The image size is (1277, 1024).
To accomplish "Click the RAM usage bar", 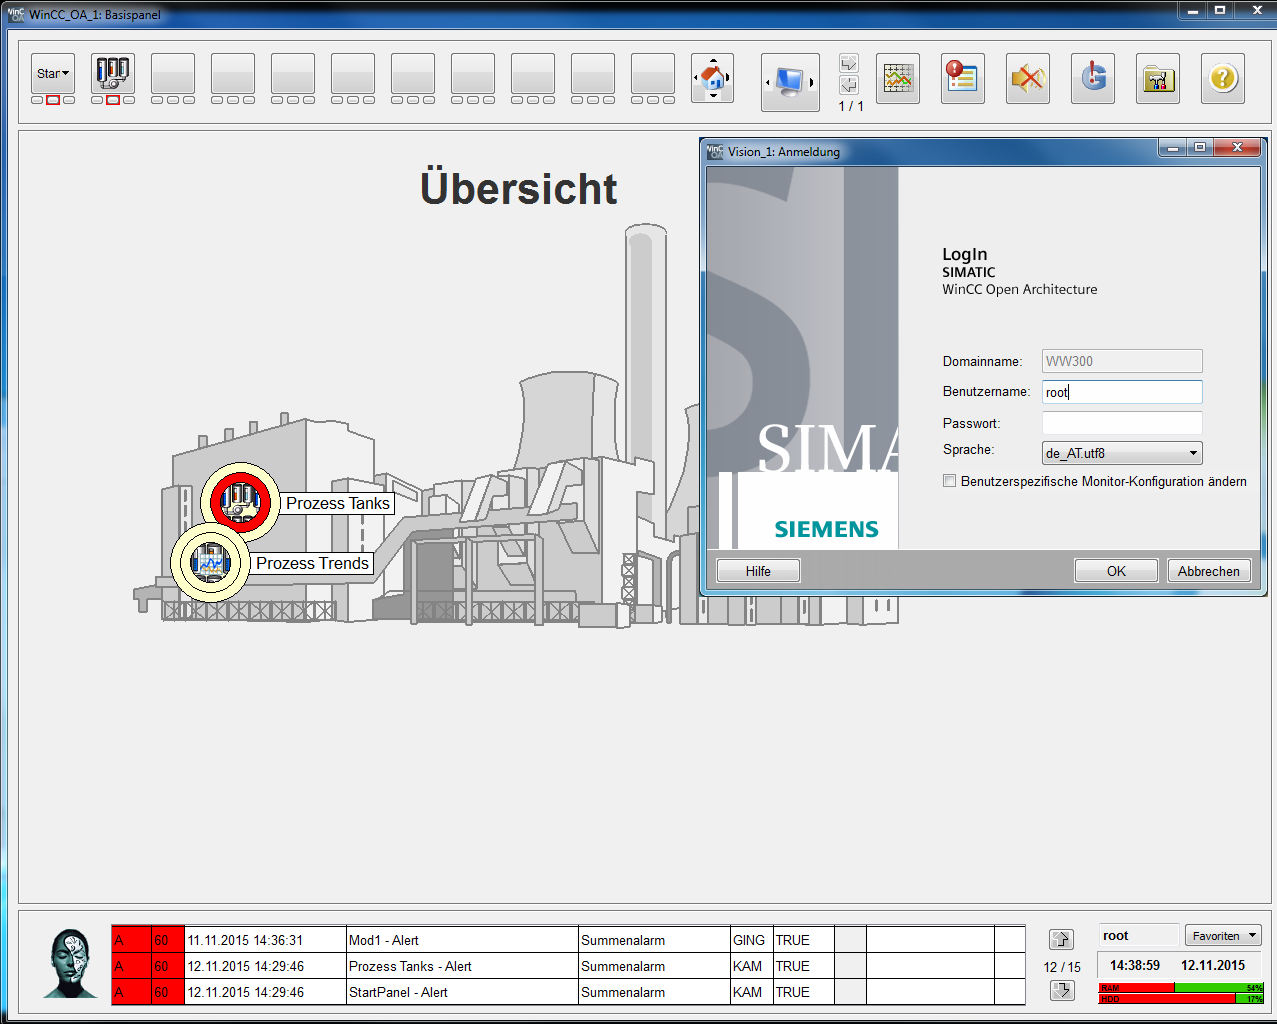I will tap(1181, 987).
